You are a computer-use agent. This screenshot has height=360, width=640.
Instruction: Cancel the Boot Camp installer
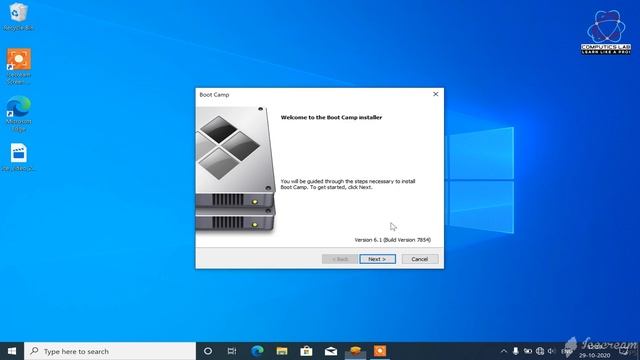tap(420, 259)
